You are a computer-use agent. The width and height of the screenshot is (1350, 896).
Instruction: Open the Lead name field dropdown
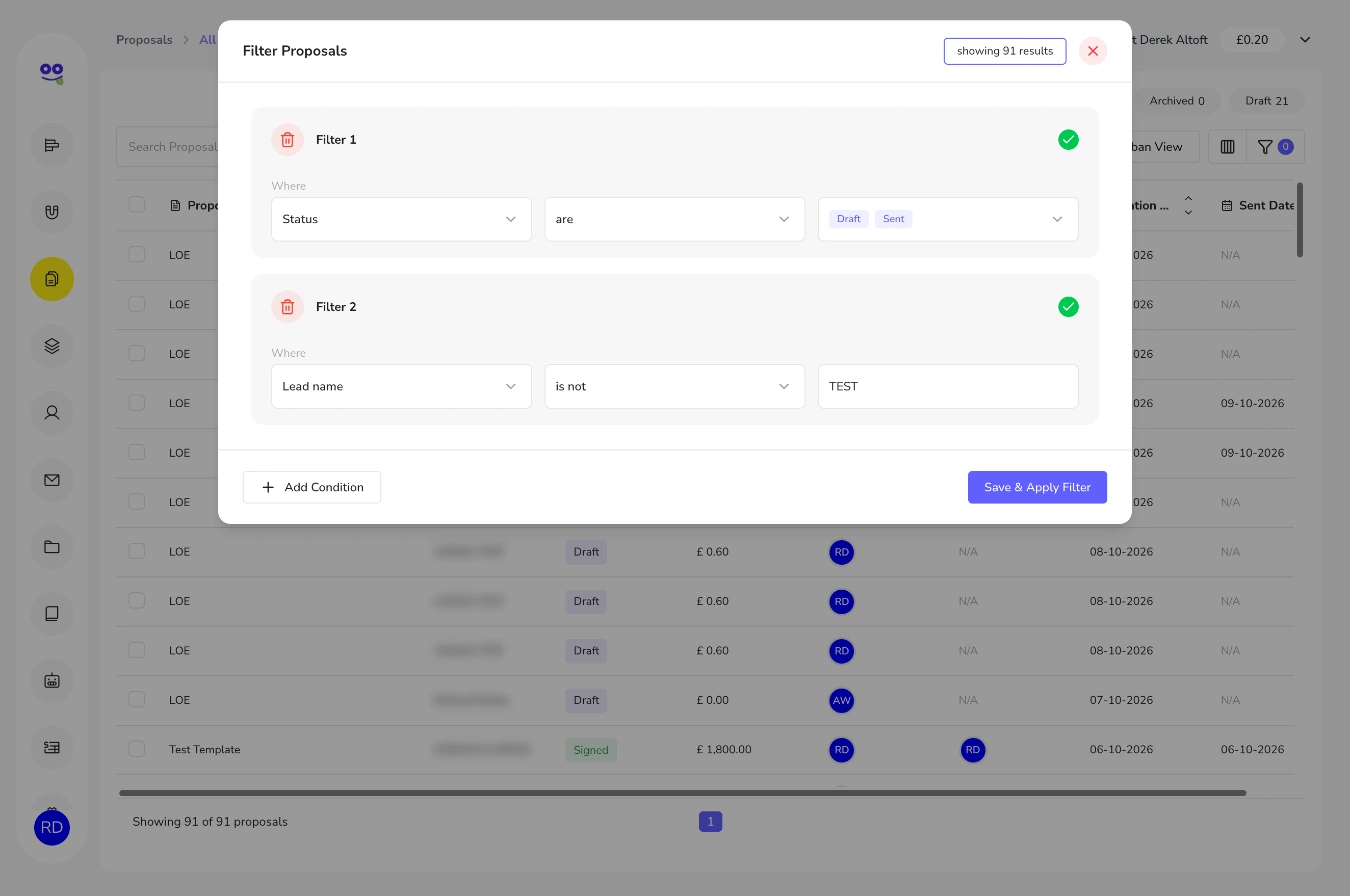[401, 386]
